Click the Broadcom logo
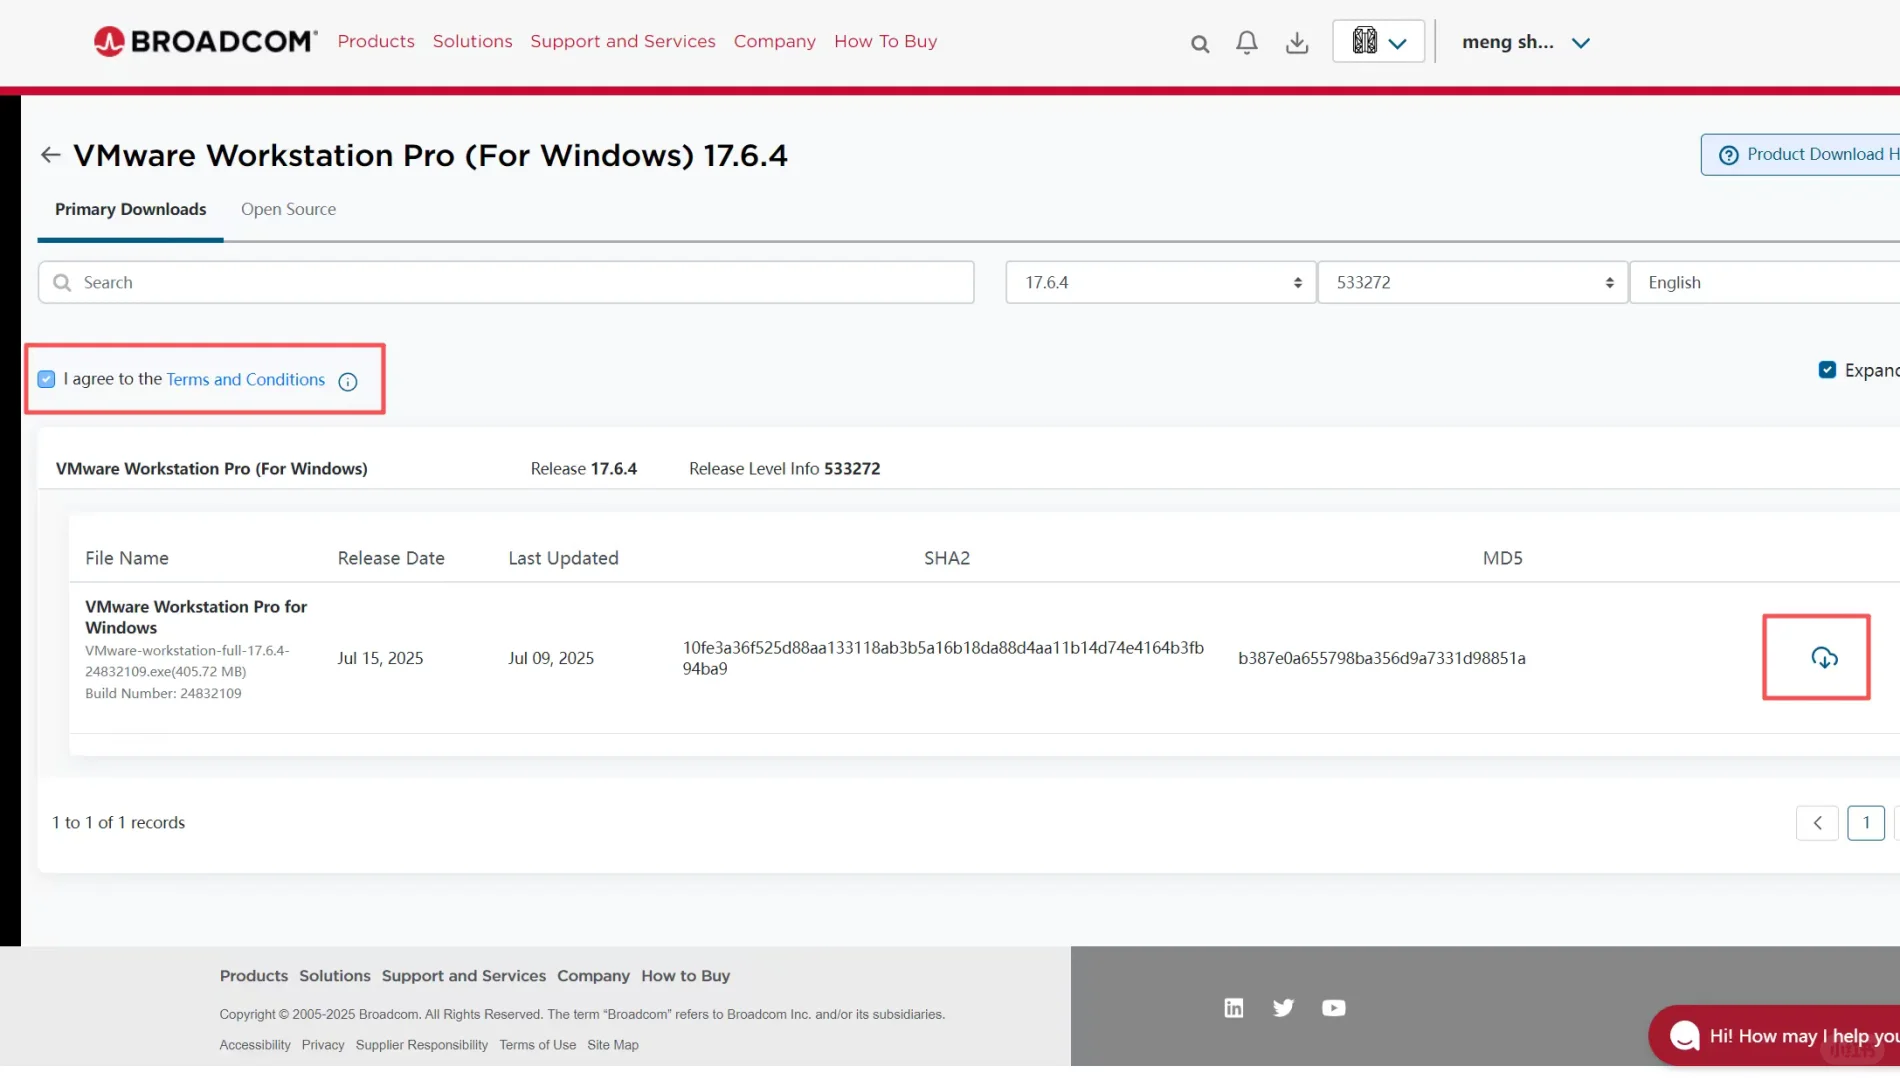Viewport: 1900px width, 1080px height. coord(205,41)
